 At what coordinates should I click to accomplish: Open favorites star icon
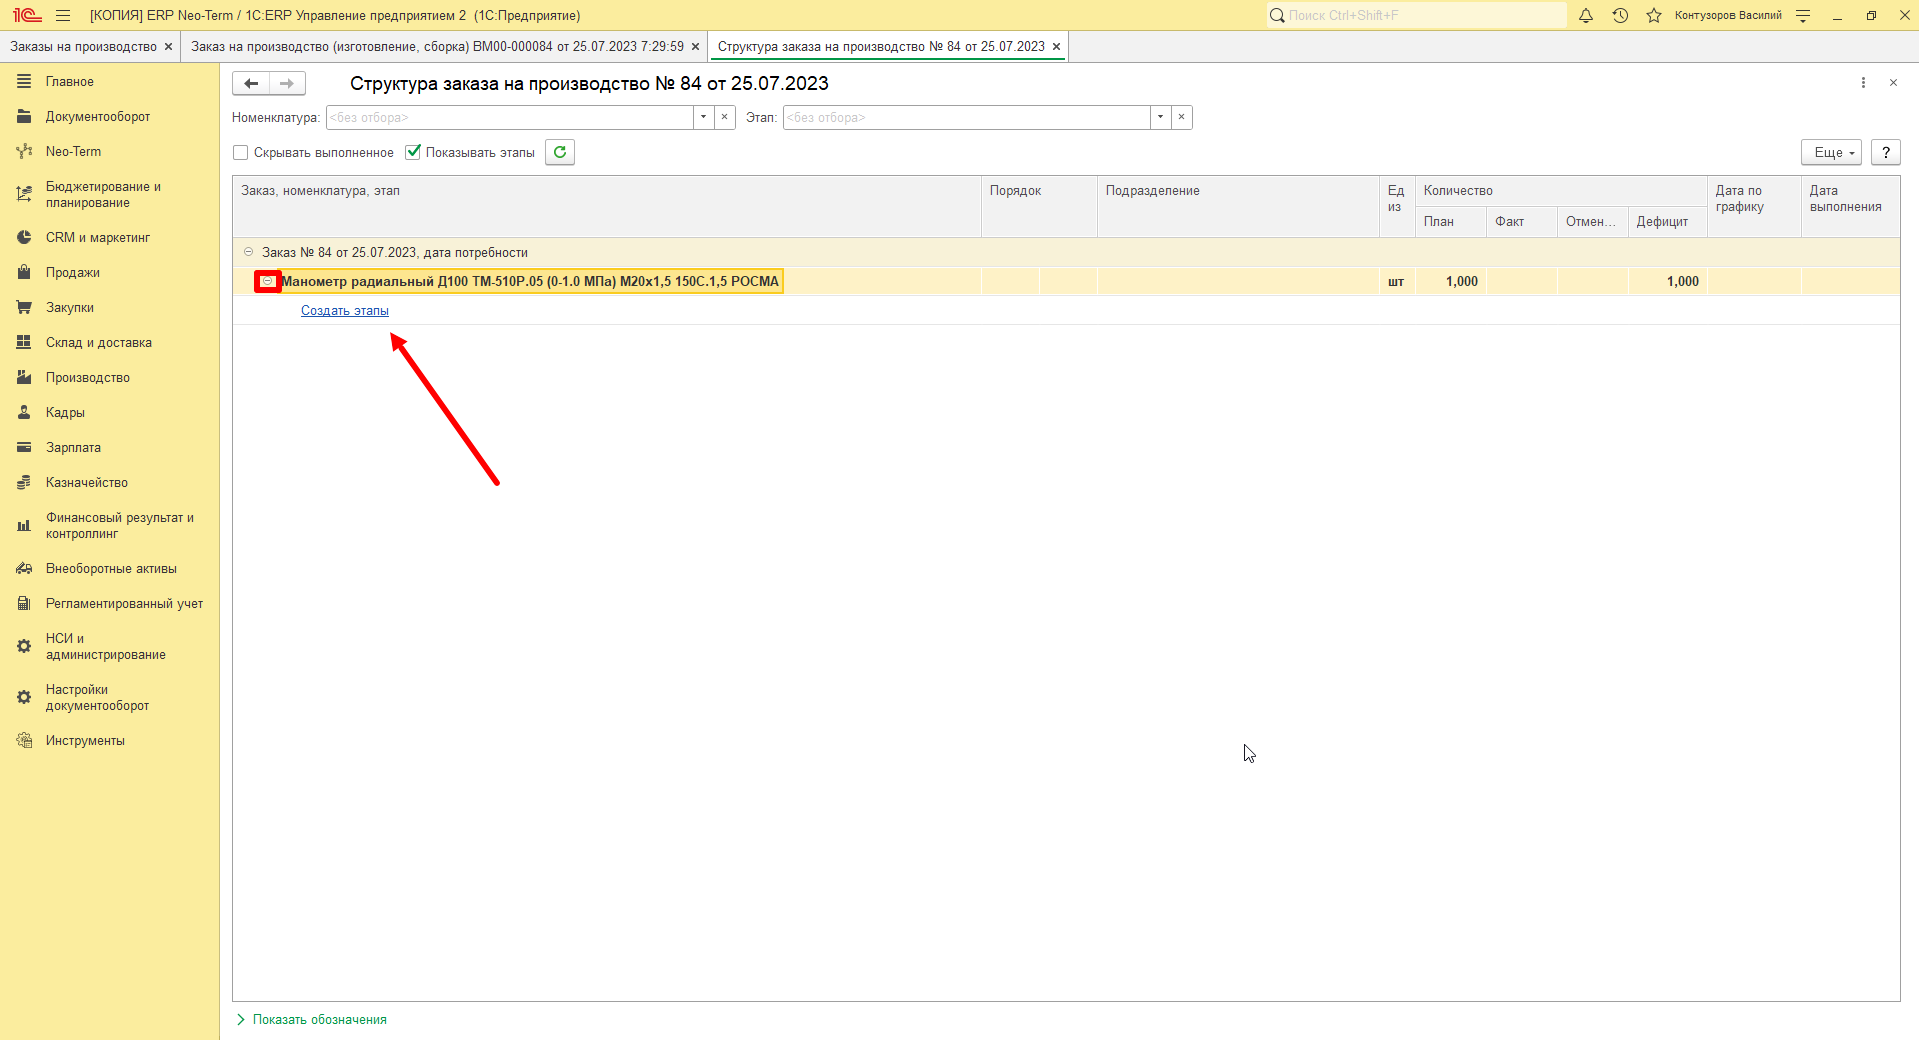pos(1654,15)
